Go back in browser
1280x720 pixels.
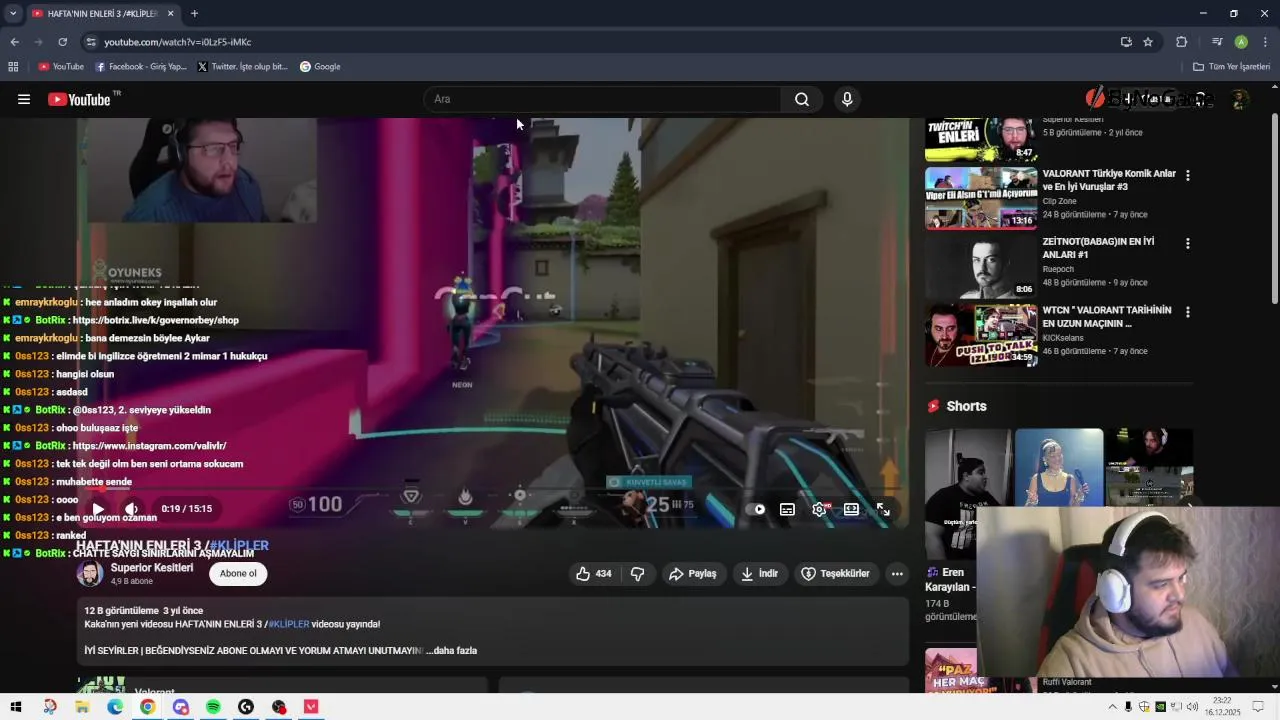14,42
